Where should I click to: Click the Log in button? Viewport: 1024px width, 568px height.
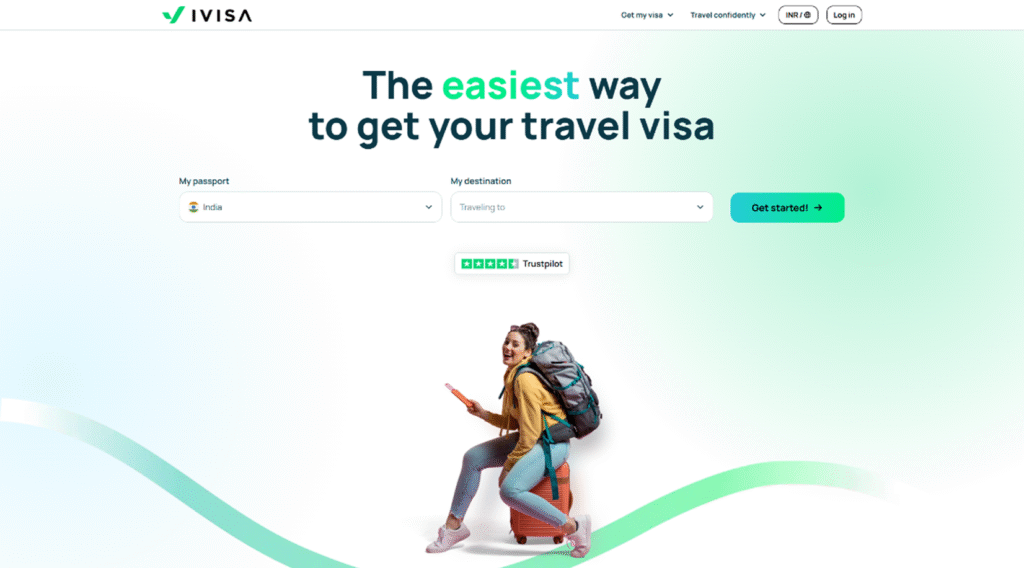[x=844, y=15]
